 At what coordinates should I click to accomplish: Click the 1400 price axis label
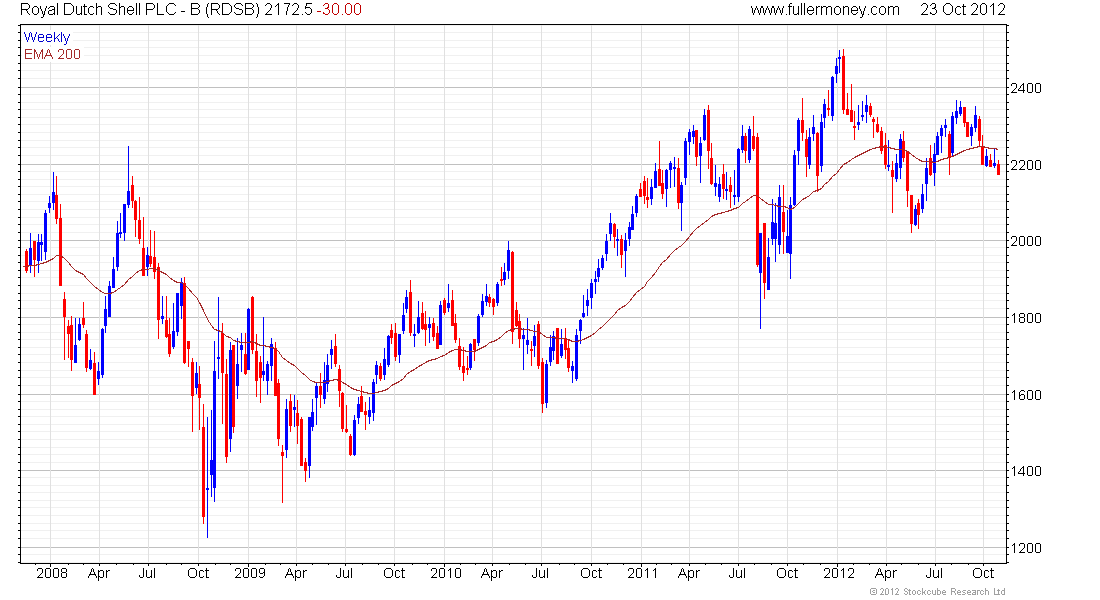[1026, 472]
